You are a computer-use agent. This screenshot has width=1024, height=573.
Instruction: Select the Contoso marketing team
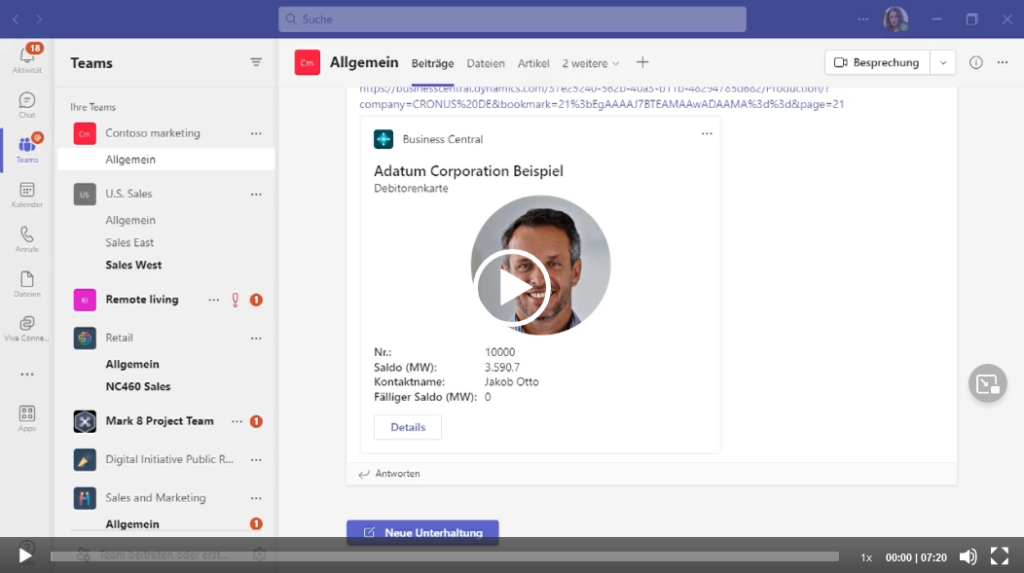tap(153, 133)
